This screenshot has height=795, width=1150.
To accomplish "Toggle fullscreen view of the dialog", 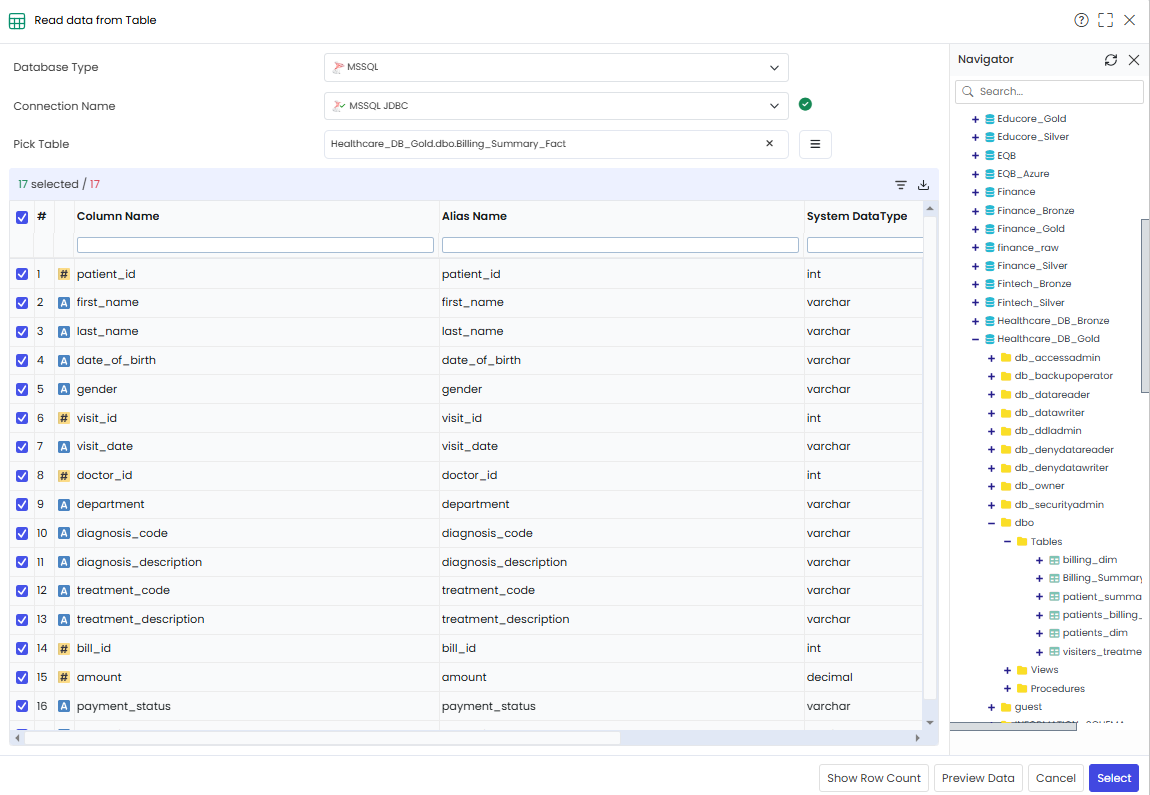I will (x=1105, y=21).
